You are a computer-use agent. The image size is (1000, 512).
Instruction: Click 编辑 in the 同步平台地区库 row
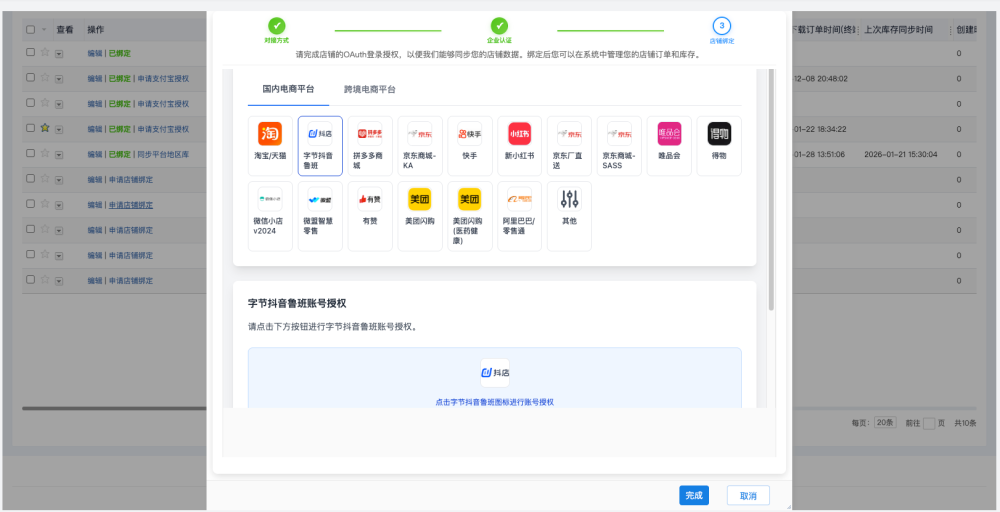coord(95,154)
